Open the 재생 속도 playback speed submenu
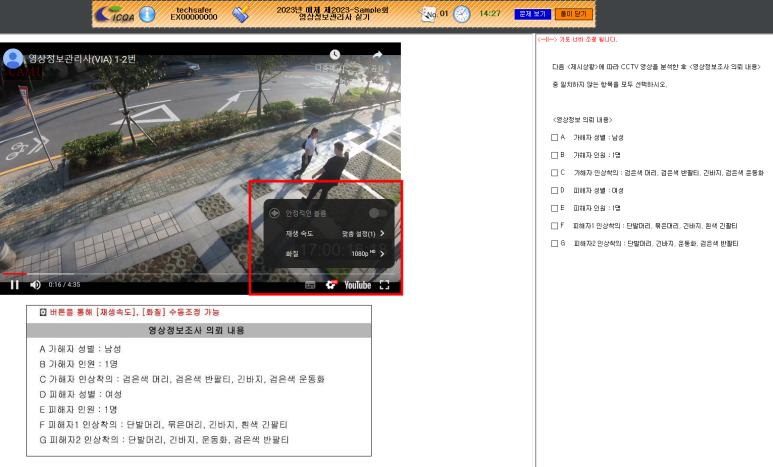 [x=329, y=233]
